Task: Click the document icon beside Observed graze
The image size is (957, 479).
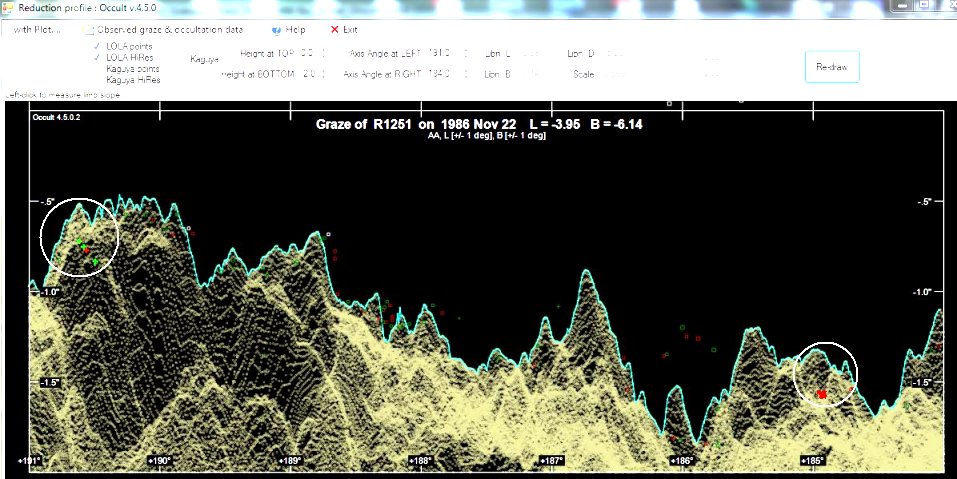Action: point(89,30)
